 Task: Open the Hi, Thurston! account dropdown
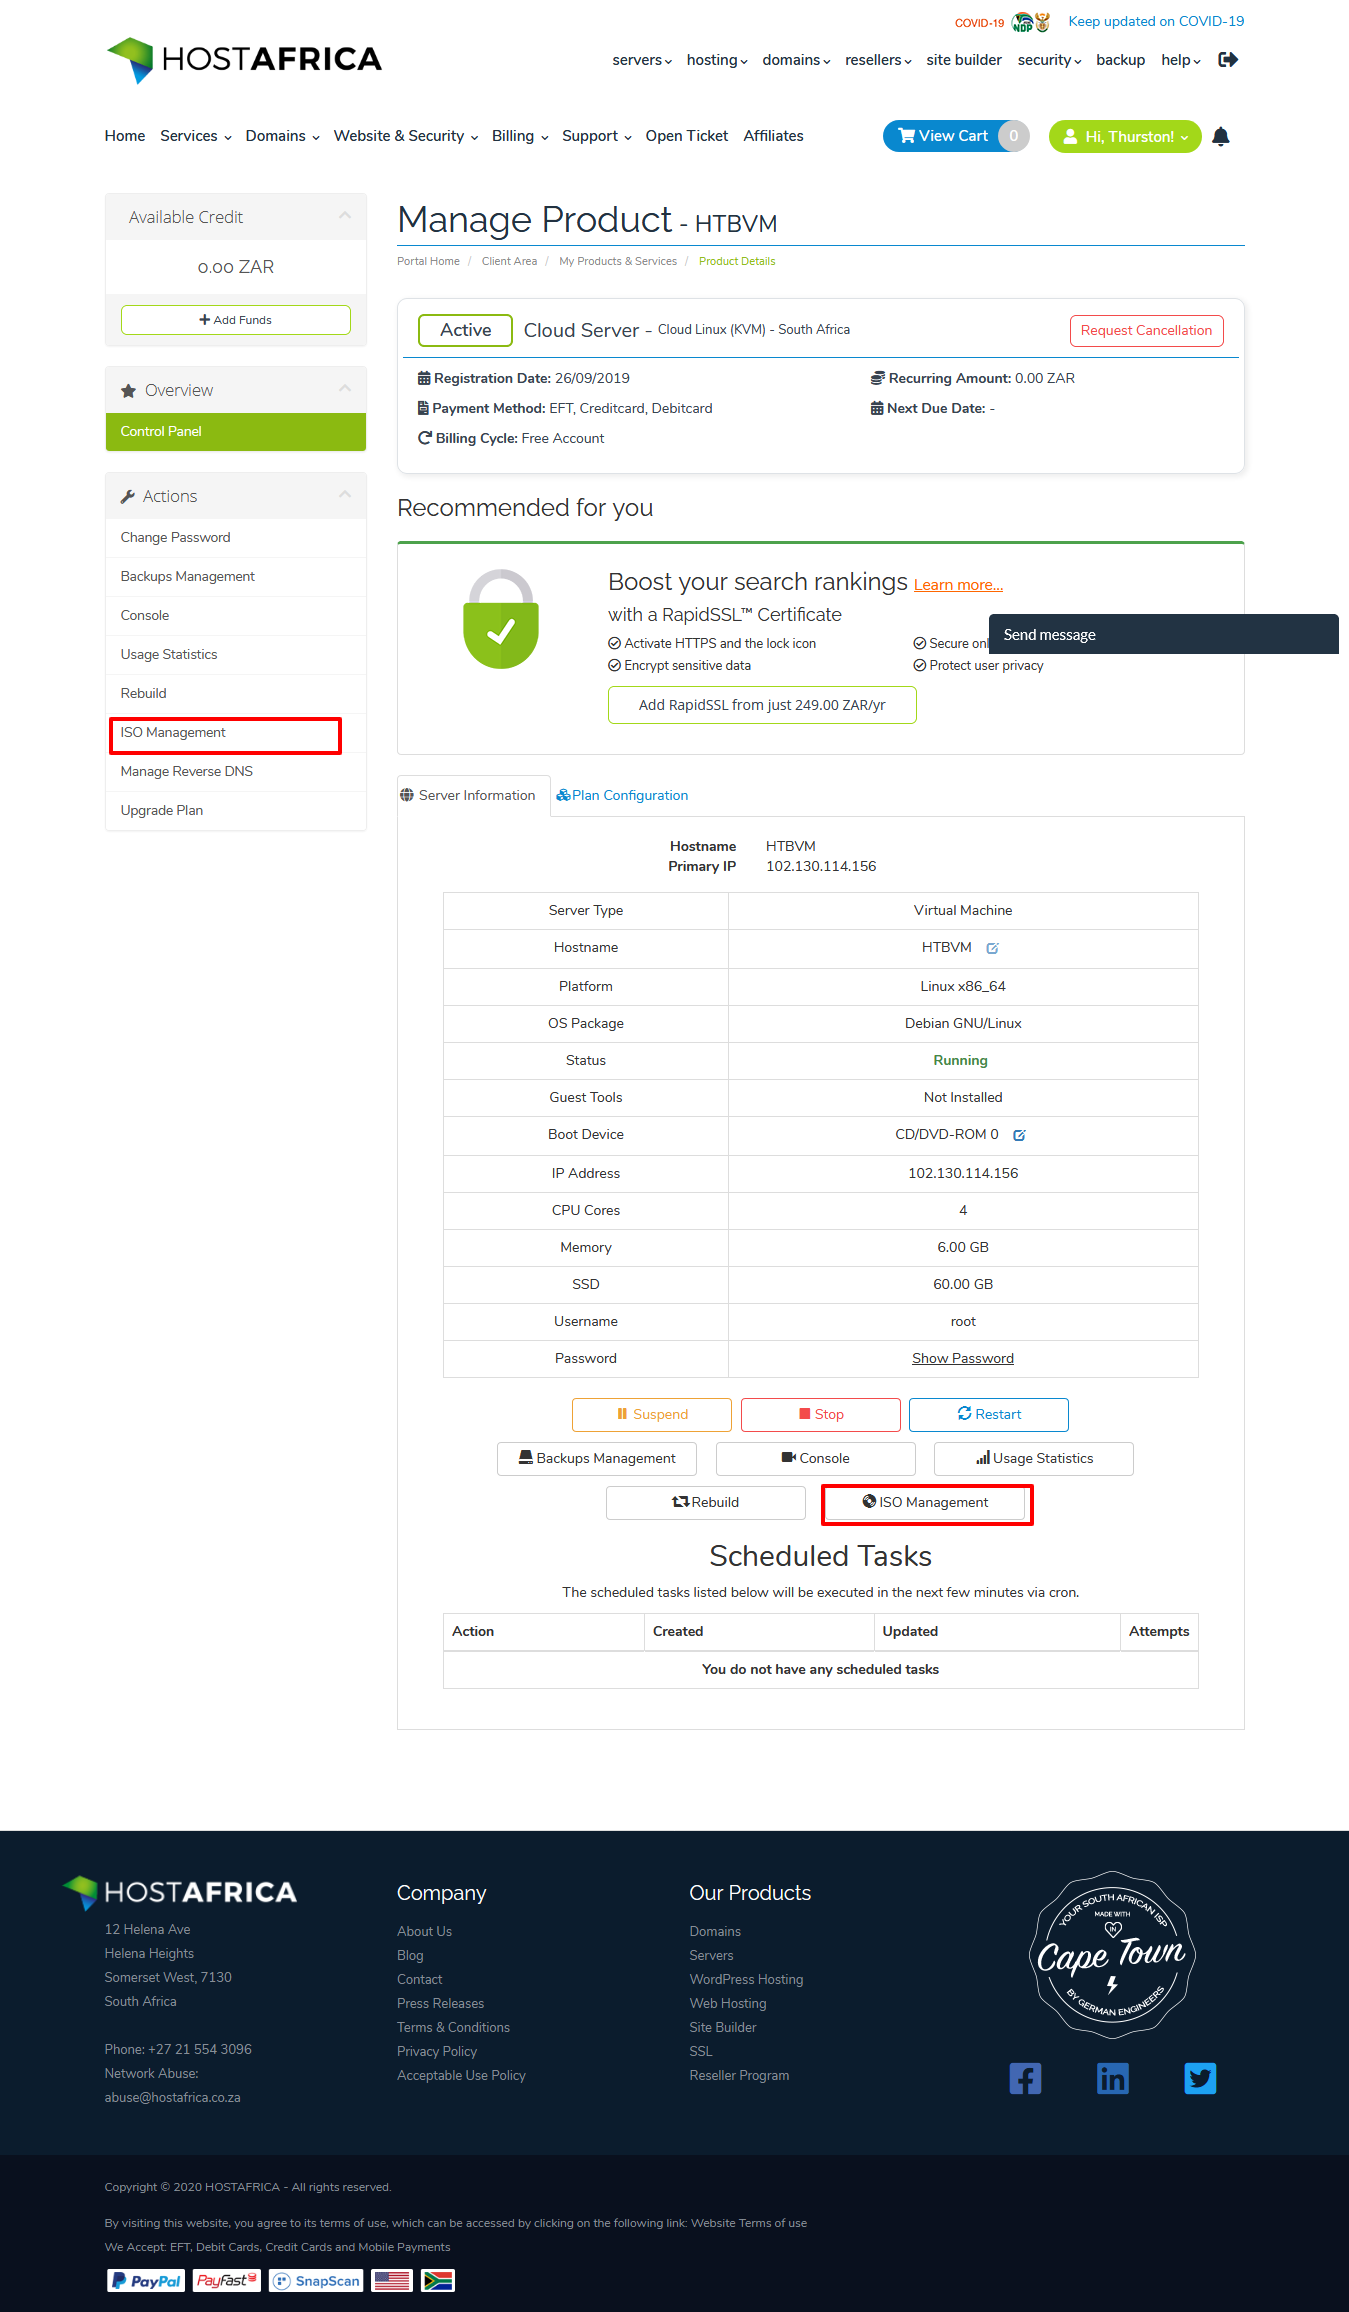pos(1125,137)
